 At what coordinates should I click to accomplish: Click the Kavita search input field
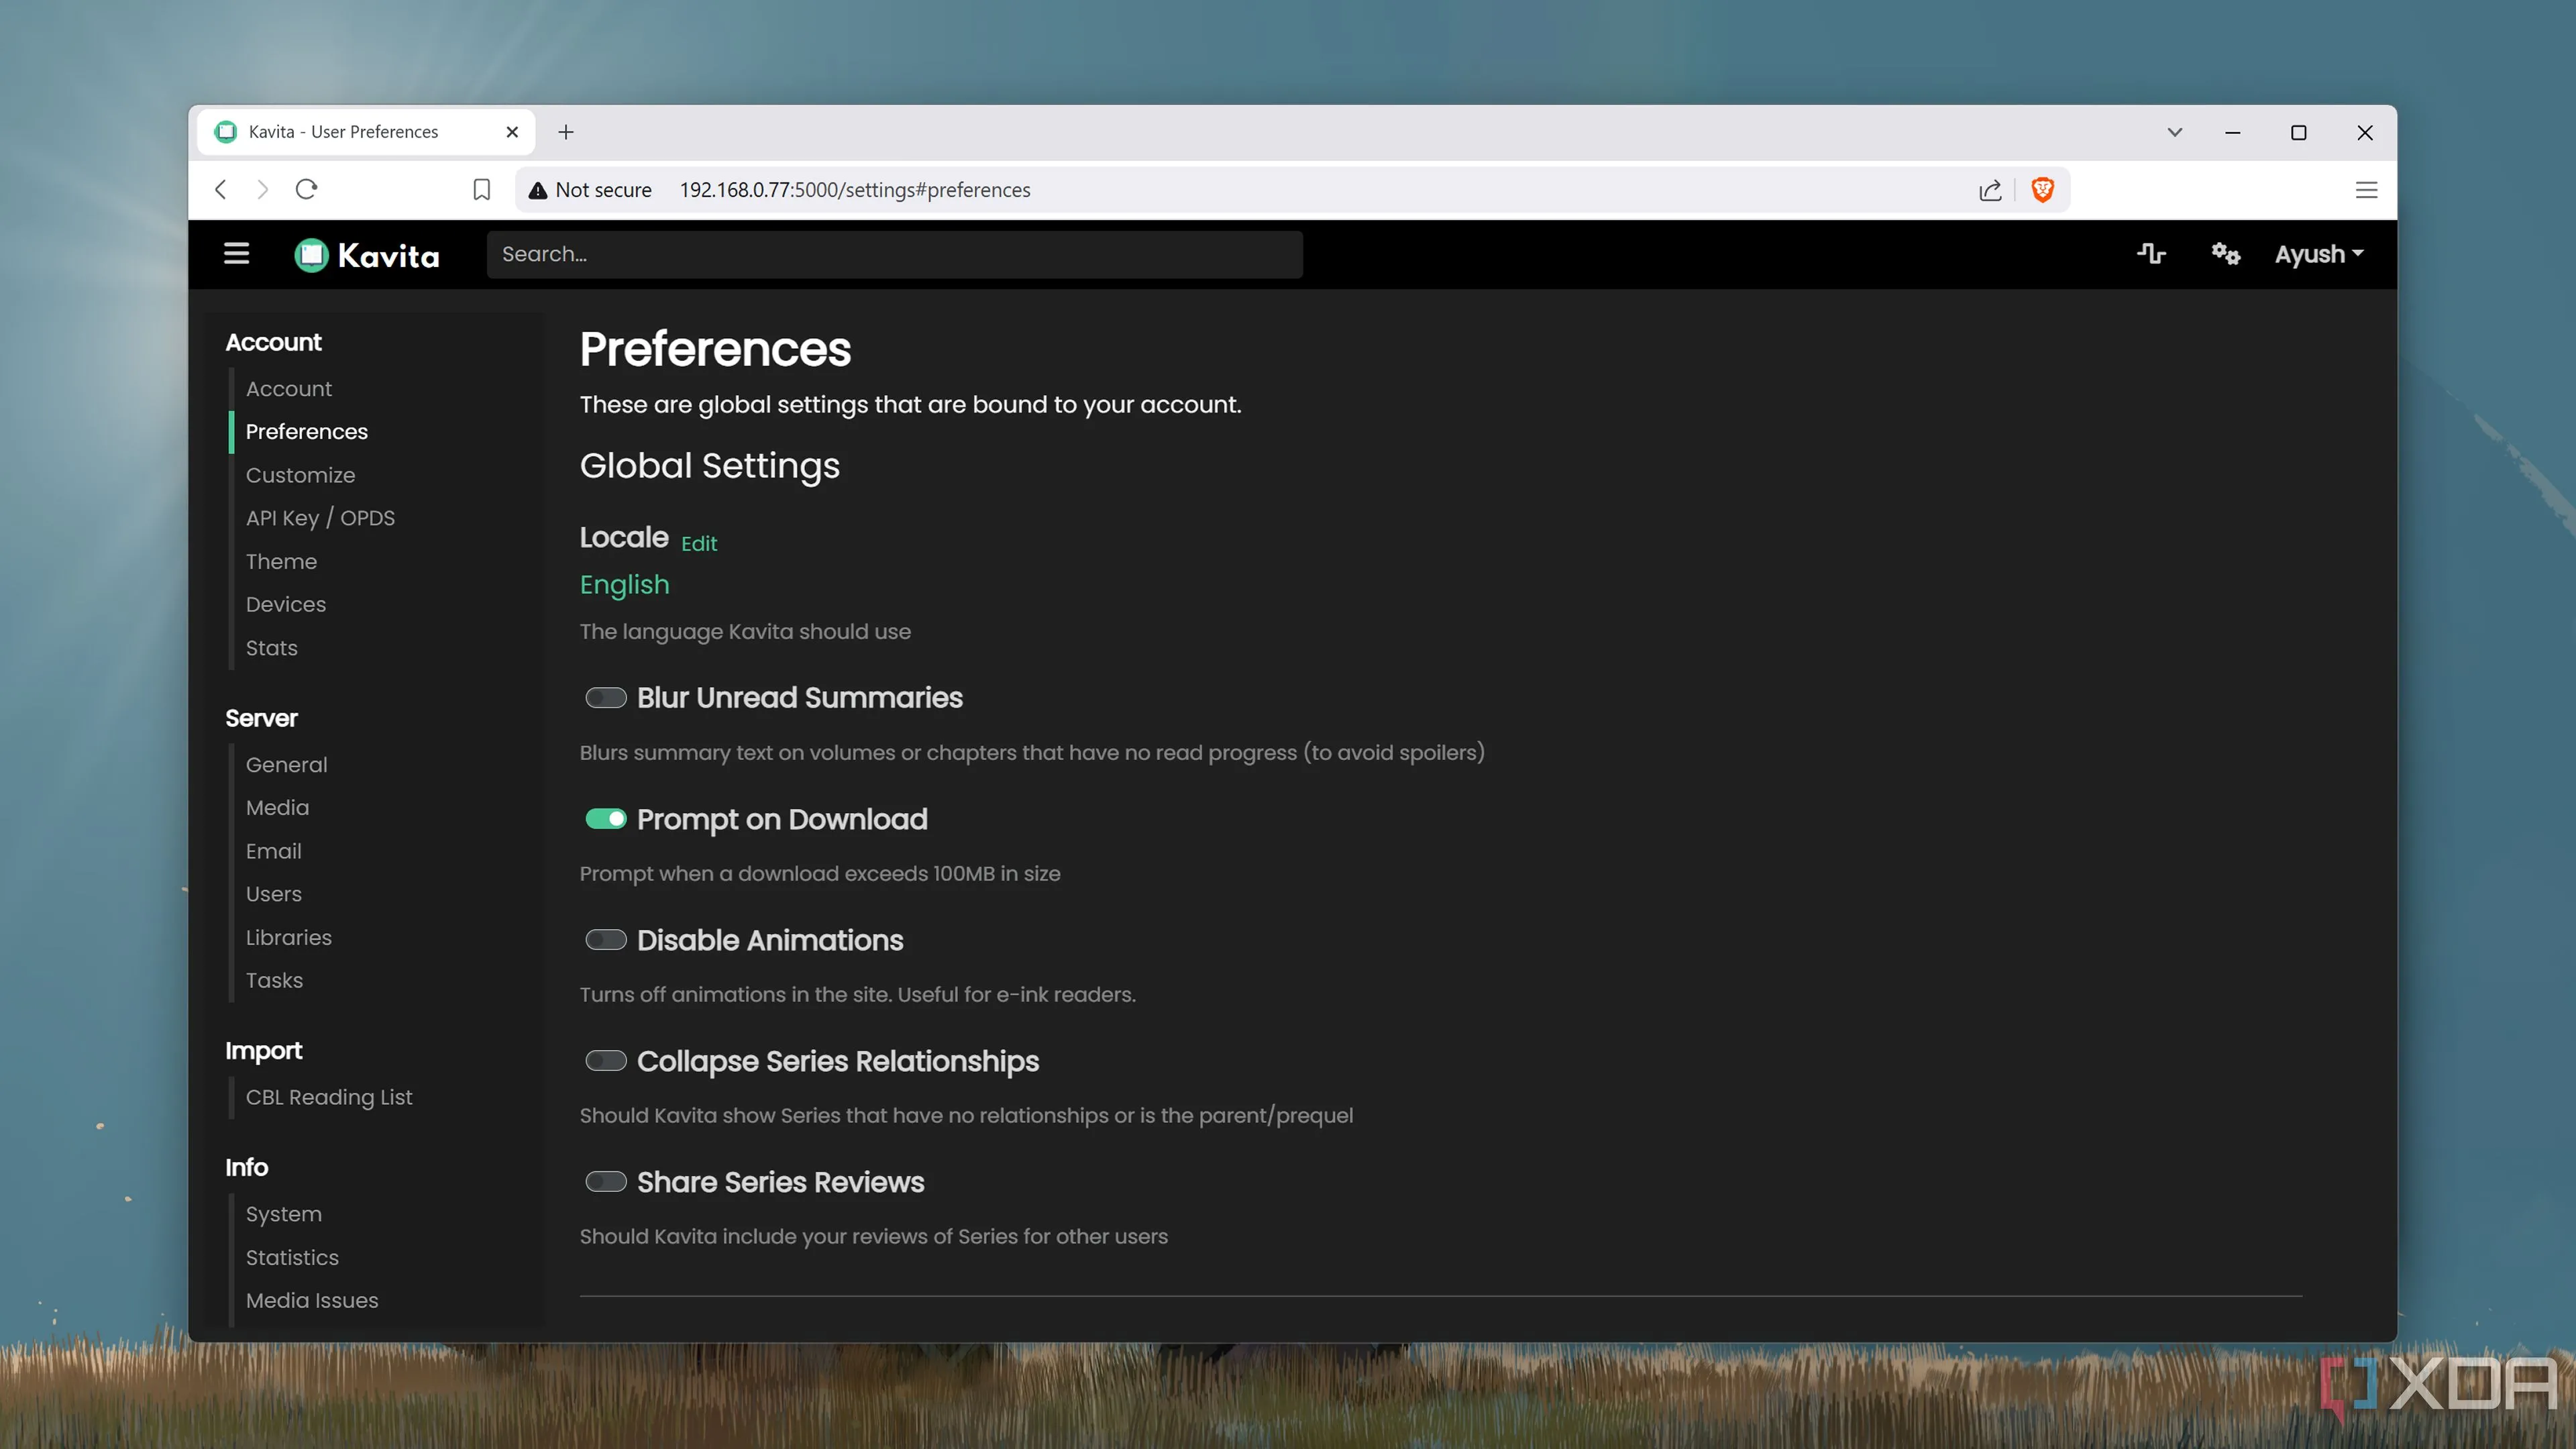click(x=894, y=254)
